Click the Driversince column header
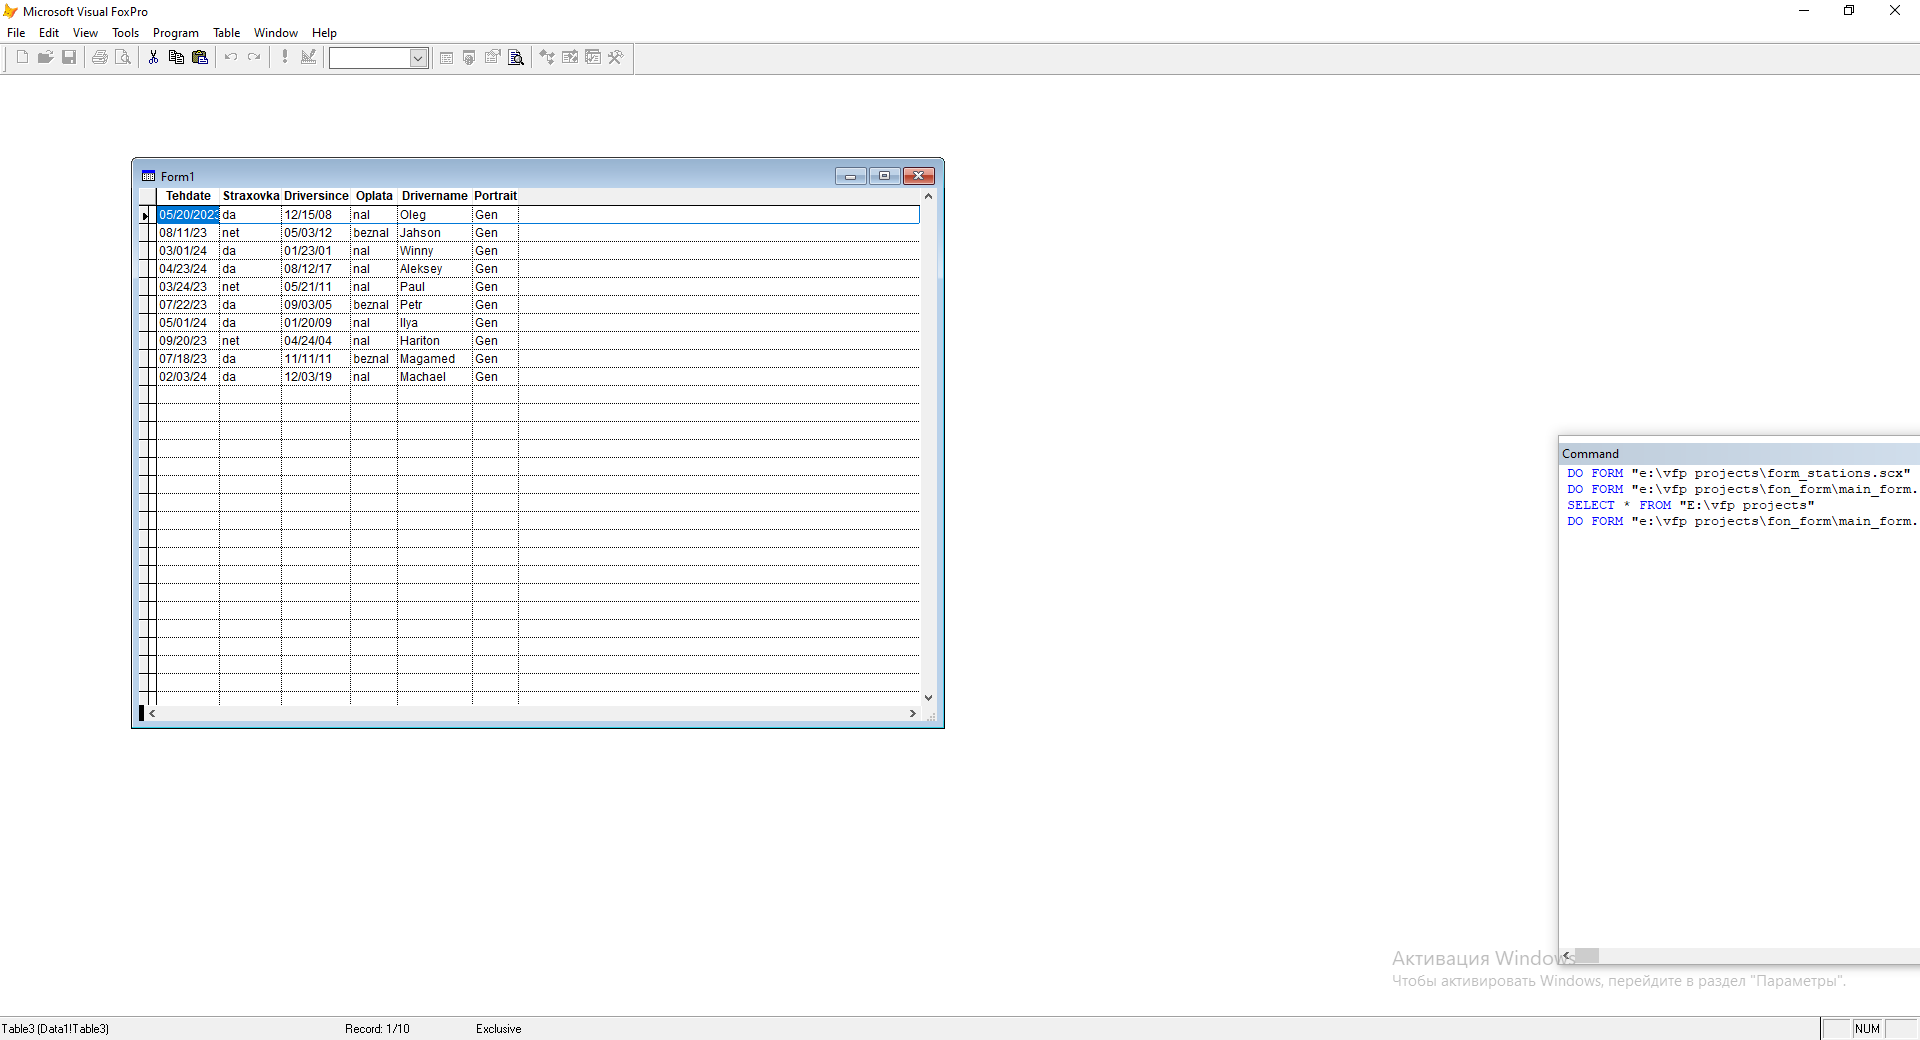1920x1040 pixels. (316, 196)
